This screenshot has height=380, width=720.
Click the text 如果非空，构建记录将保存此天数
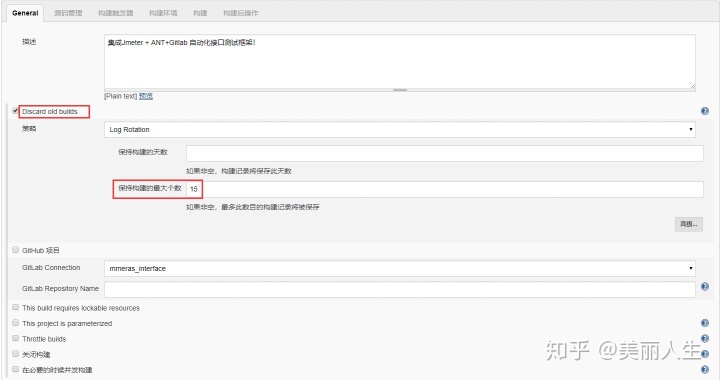(239, 171)
